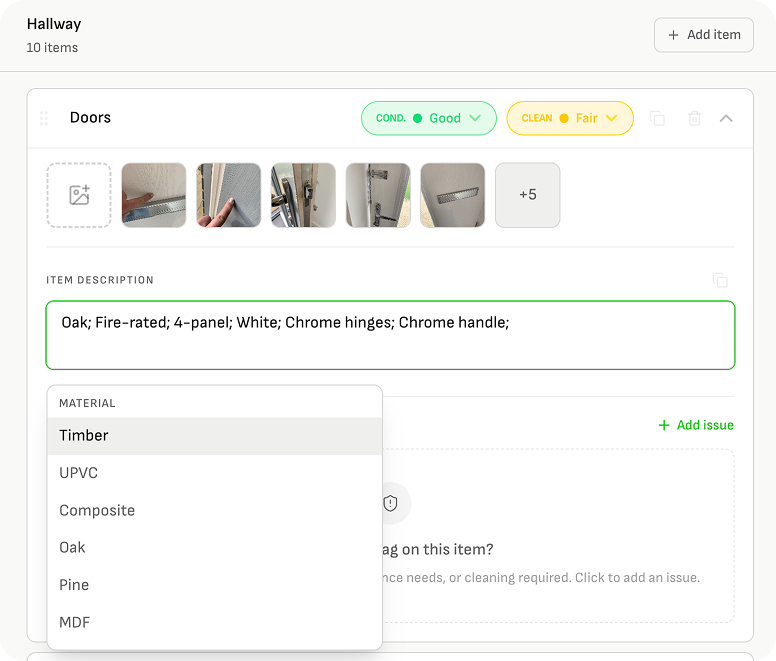Click the Doors item name
Screen dimensions: 776x661
90,117
